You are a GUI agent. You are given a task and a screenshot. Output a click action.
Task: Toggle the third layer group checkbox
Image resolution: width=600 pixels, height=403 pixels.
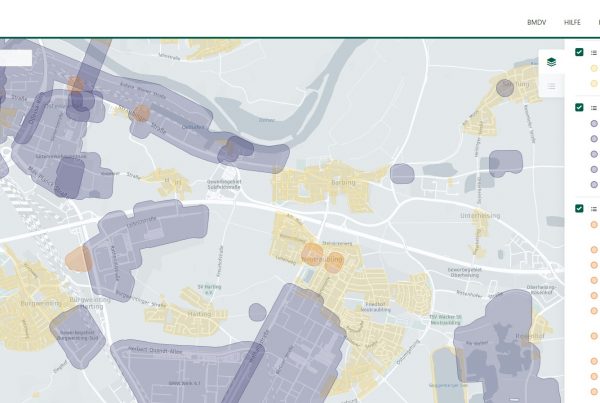(x=580, y=208)
